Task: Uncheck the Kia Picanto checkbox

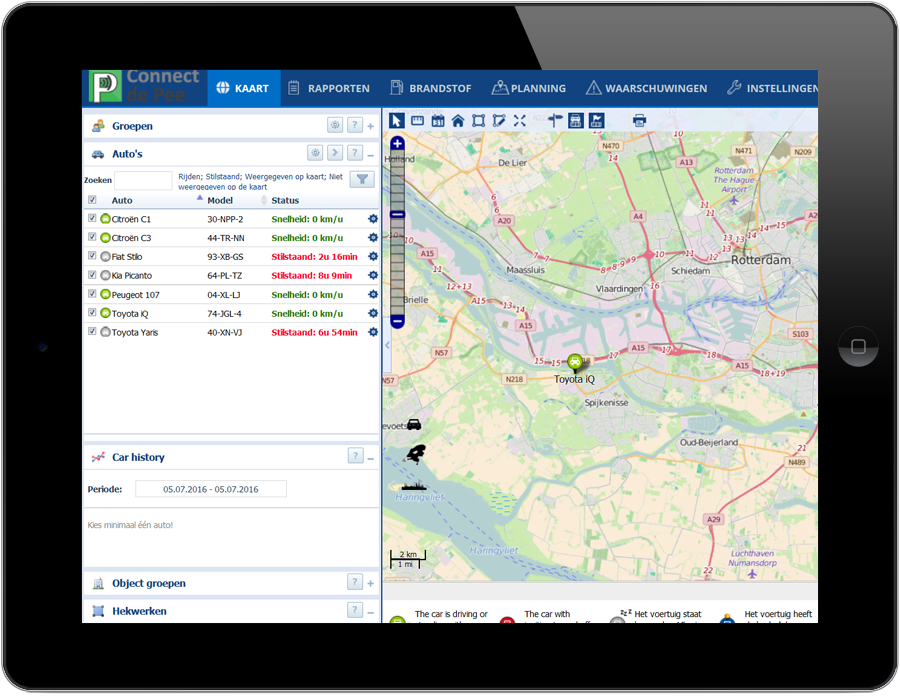Action: pos(92,274)
